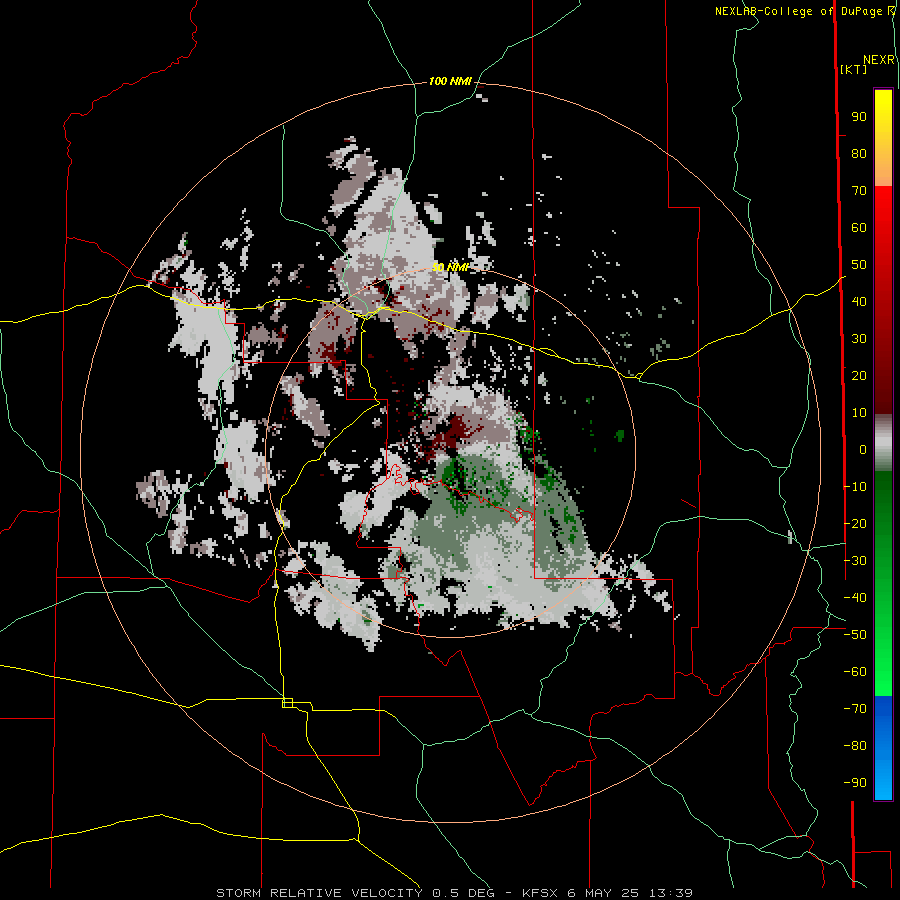Click the blue bottom of the color bar
This screenshot has height=900, width=900.
(883, 748)
